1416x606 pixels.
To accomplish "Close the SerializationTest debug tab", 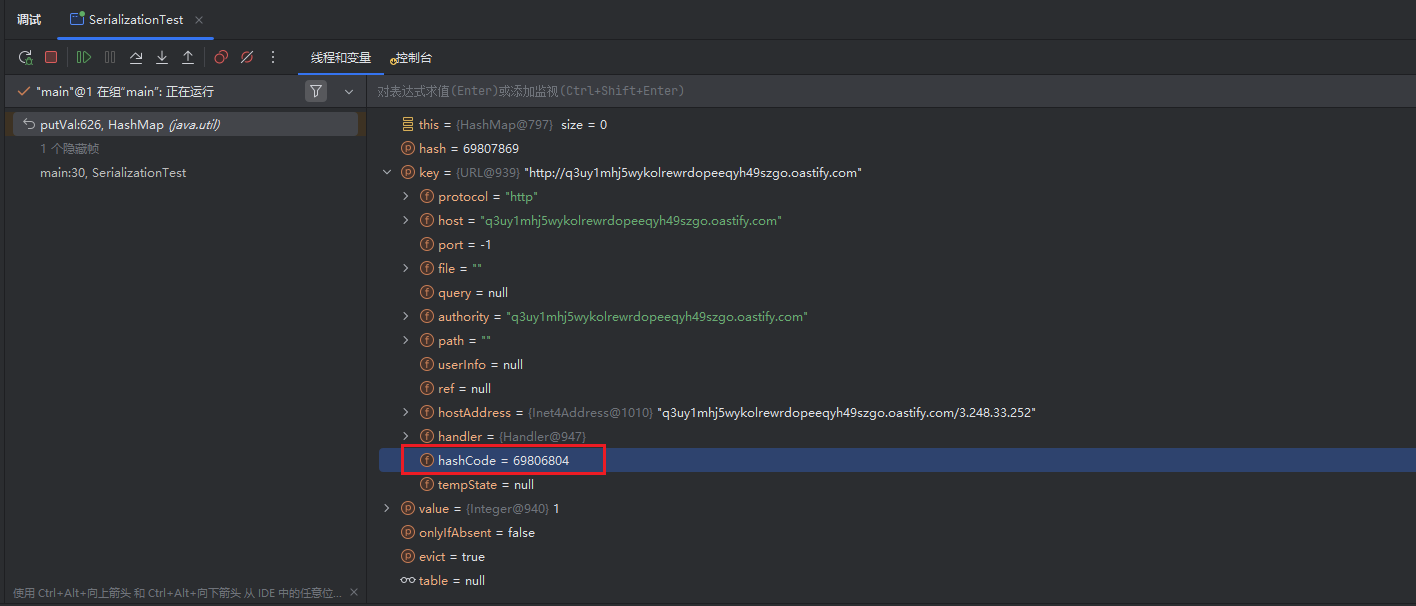I will pos(199,20).
